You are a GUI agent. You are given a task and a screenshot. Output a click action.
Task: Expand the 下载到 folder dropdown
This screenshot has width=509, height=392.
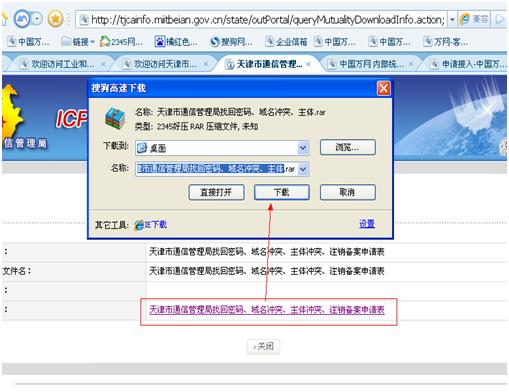coord(303,148)
